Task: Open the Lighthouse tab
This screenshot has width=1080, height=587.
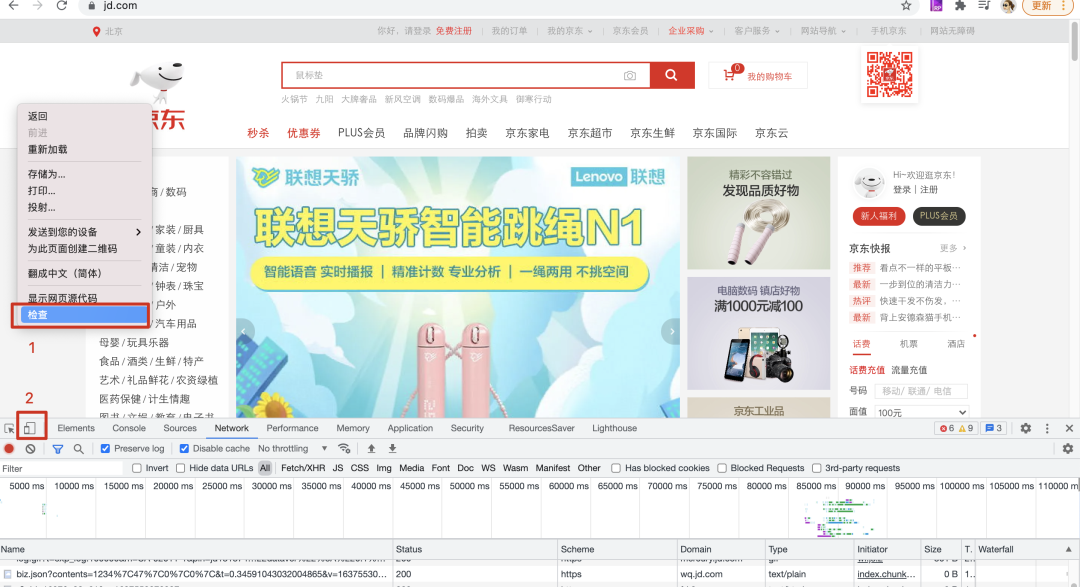Action: (x=614, y=428)
